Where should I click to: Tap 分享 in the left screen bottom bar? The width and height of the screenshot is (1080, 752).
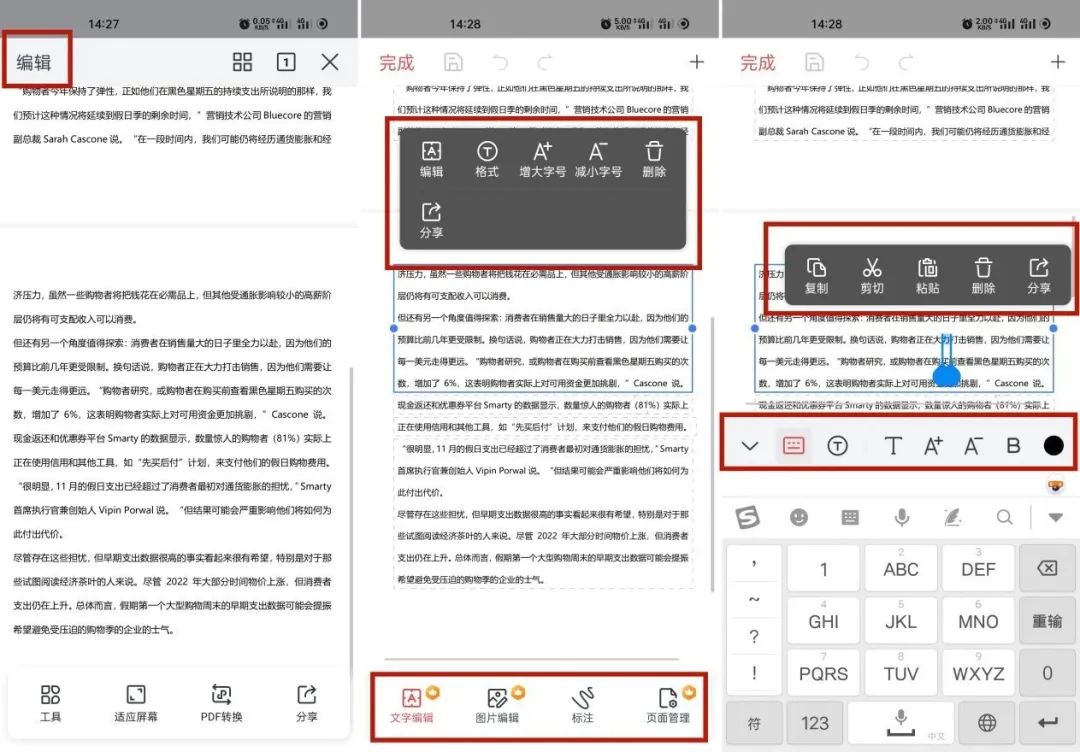click(x=307, y=703)
